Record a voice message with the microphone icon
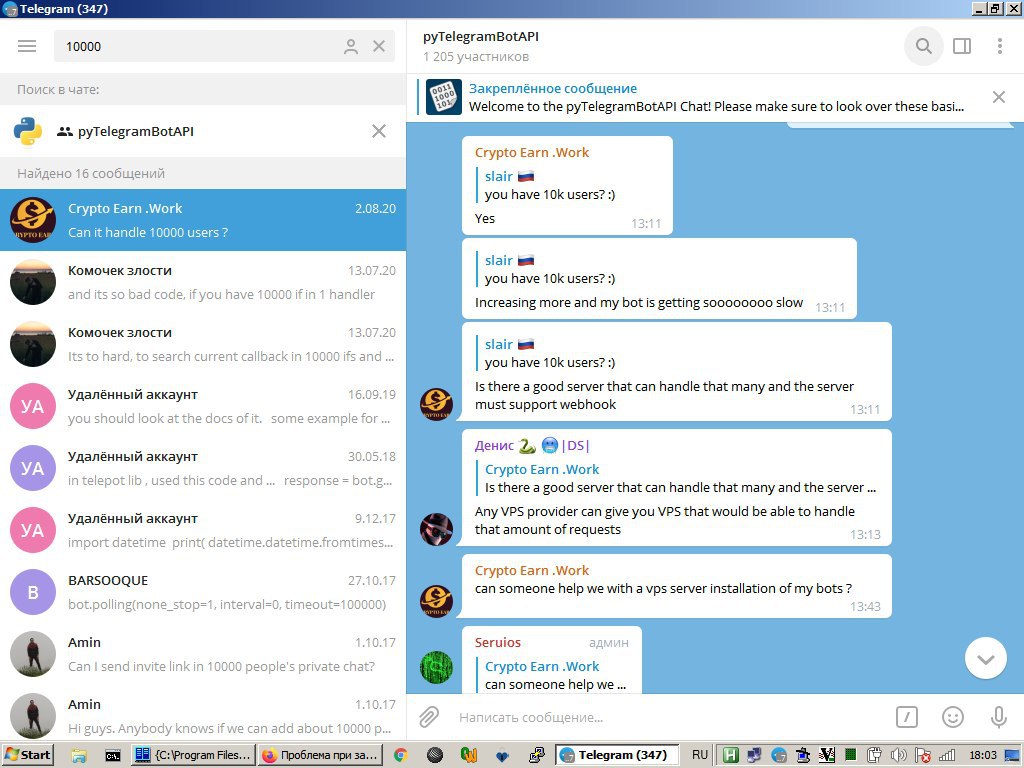1024x768 pixels. coord(999,718)
